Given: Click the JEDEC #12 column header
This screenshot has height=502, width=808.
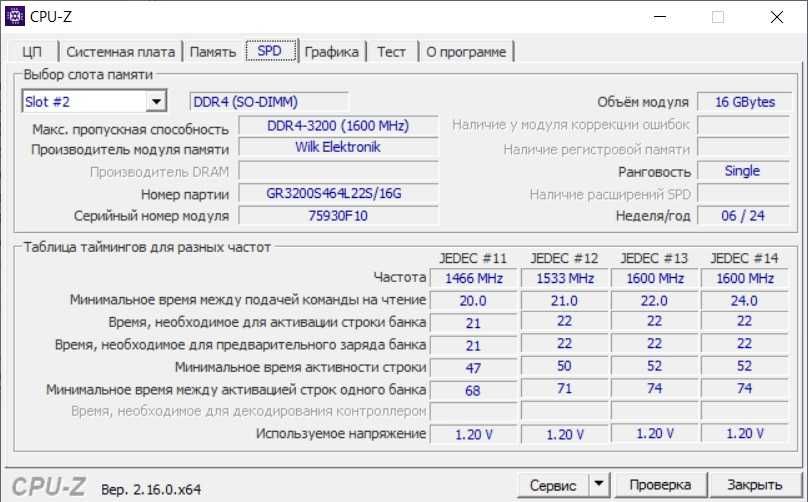Looking at the screenshot, I should click(564, 258).
